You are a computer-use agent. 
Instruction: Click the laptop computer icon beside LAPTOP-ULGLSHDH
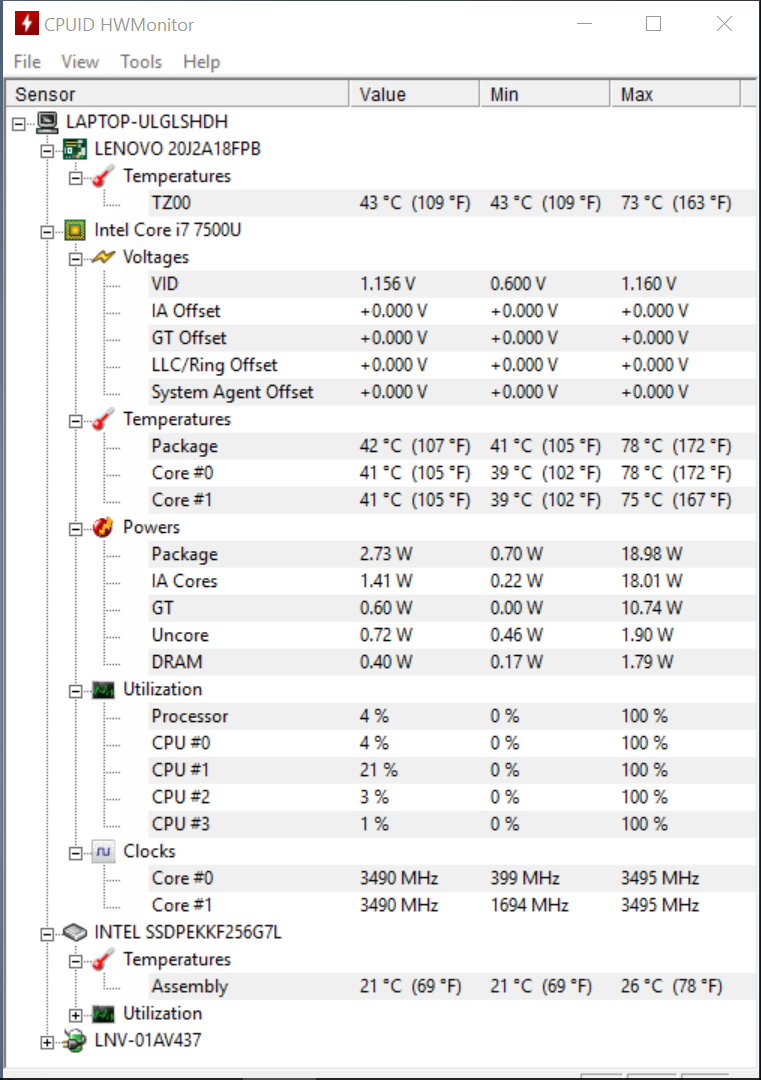tap(47, 123)
